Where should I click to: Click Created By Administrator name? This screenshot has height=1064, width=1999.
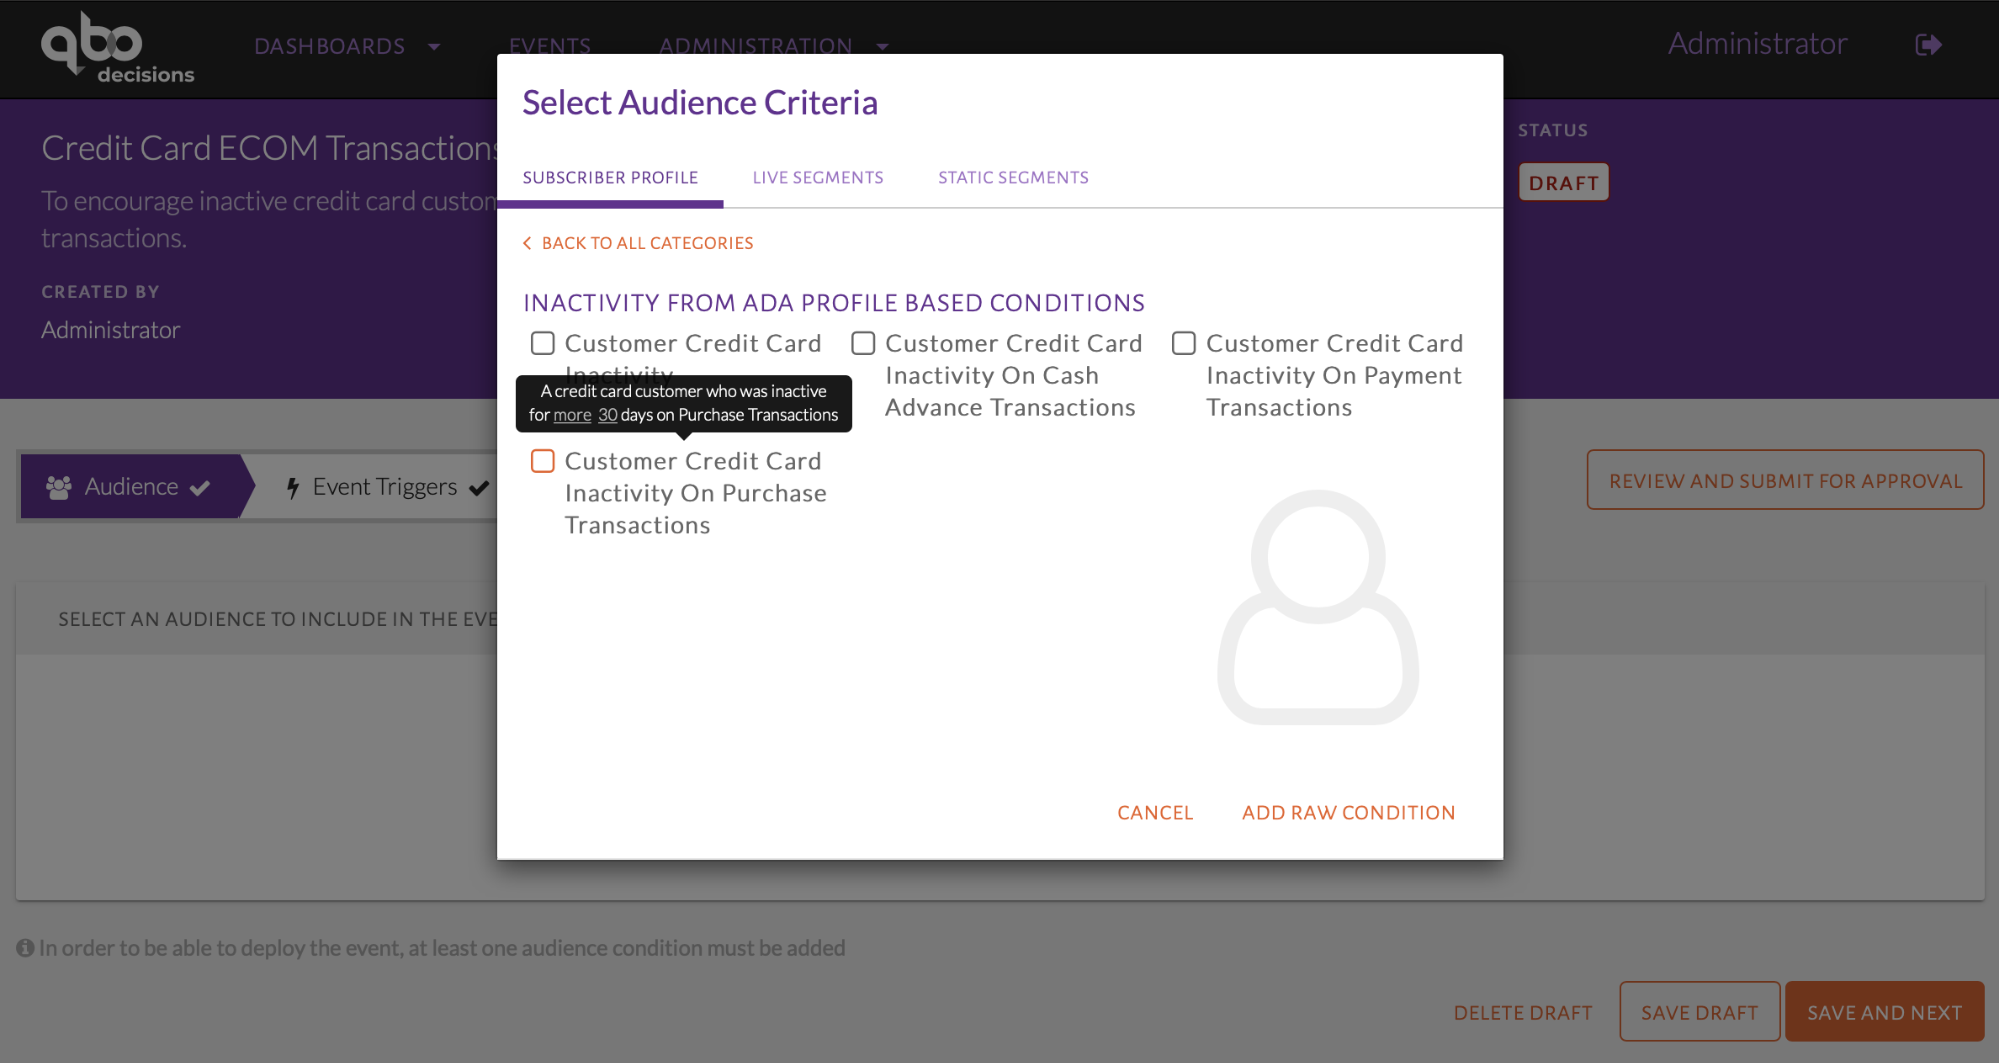click(x=111, y=330)
